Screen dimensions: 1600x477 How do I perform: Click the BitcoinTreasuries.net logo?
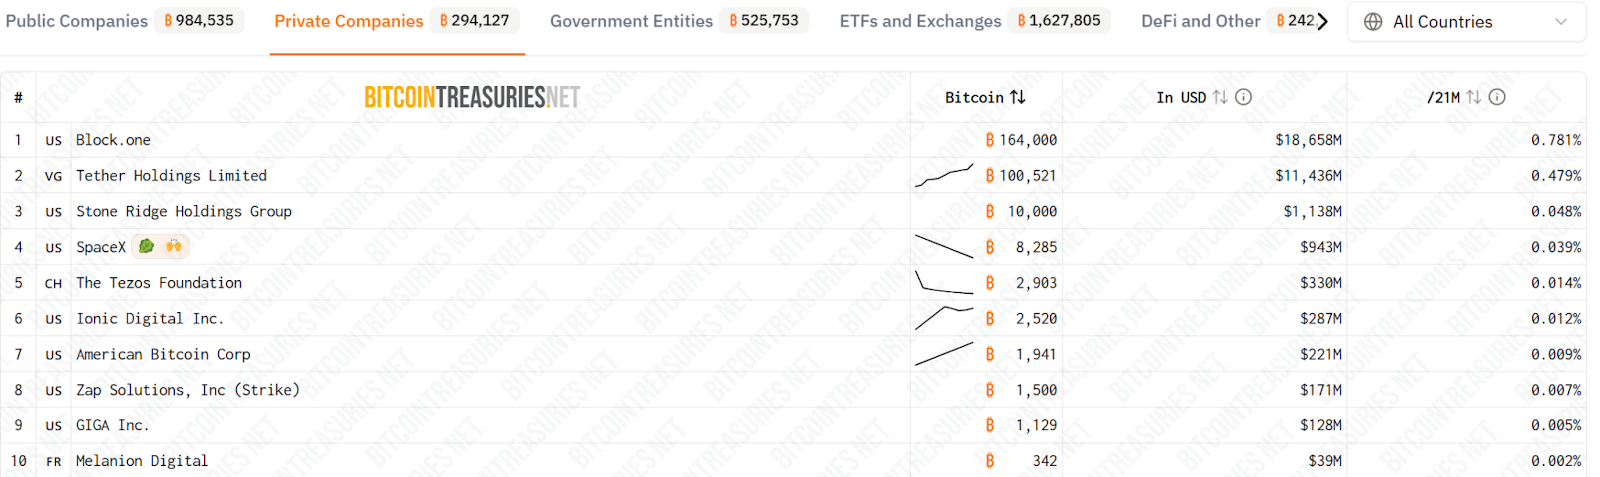click(x=472, y=97)
